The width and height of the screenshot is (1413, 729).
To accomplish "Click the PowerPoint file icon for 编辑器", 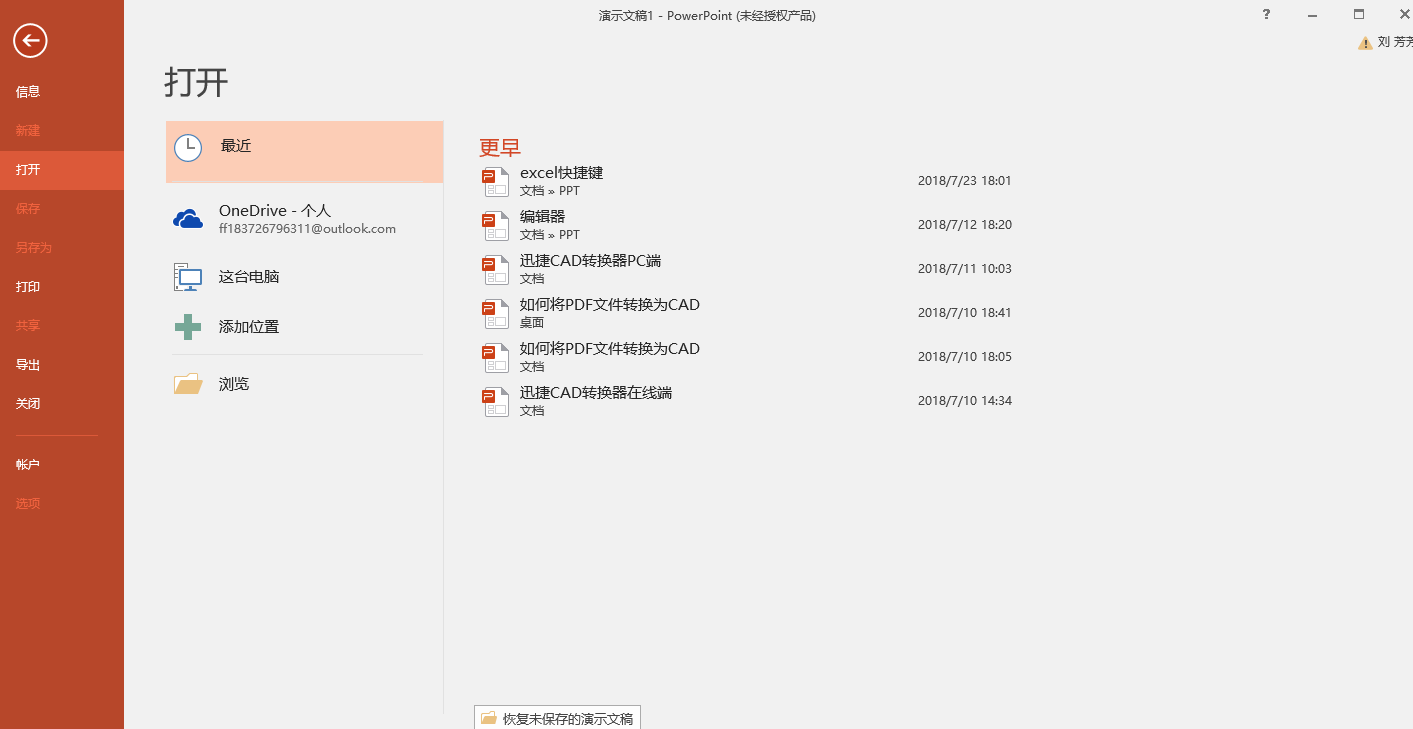I will tap(496, 226).
